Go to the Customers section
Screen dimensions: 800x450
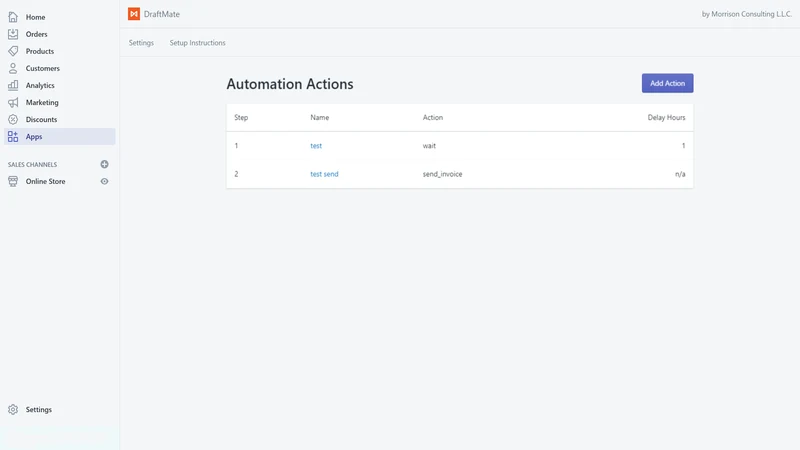pos(42,68)
